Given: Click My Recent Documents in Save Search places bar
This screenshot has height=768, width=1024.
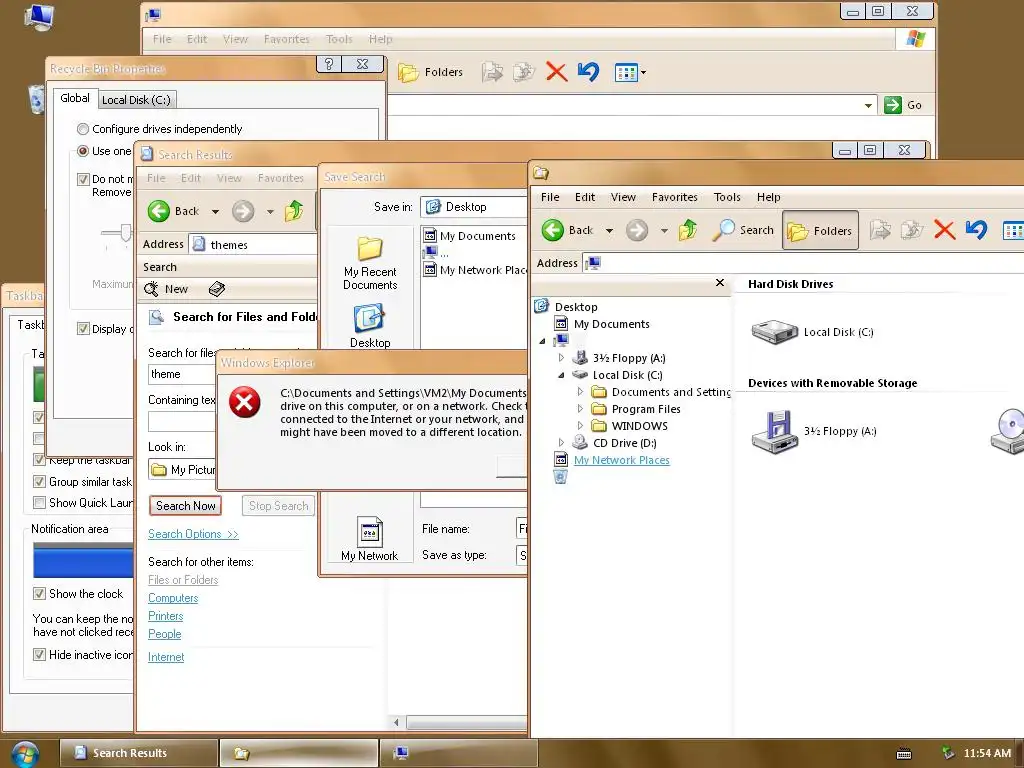Looking at the screenshot, I should point(370,264).
